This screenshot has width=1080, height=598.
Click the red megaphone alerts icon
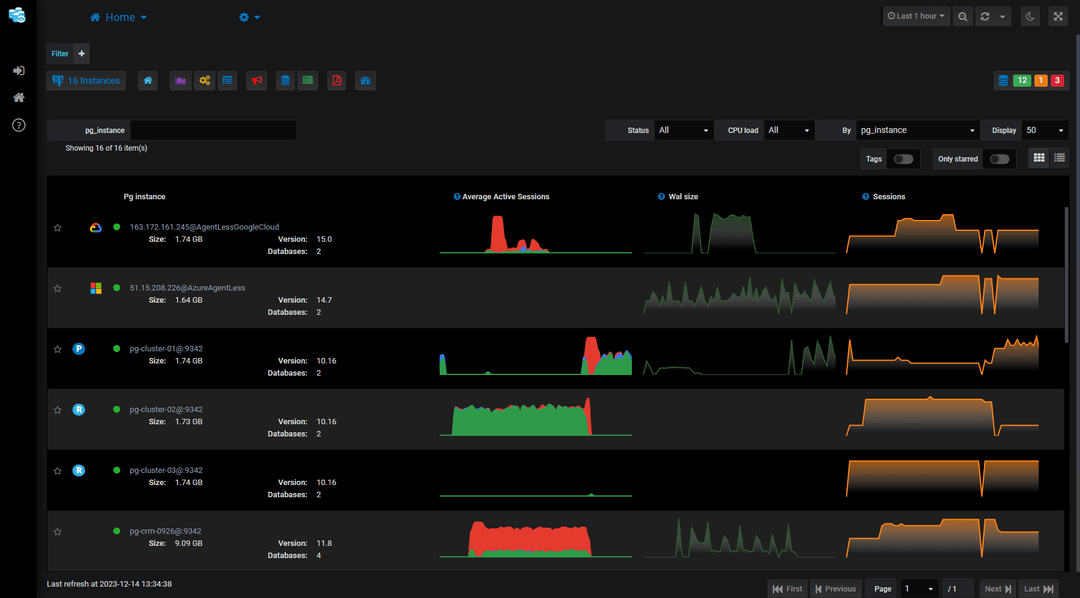(x=256, y=80)
